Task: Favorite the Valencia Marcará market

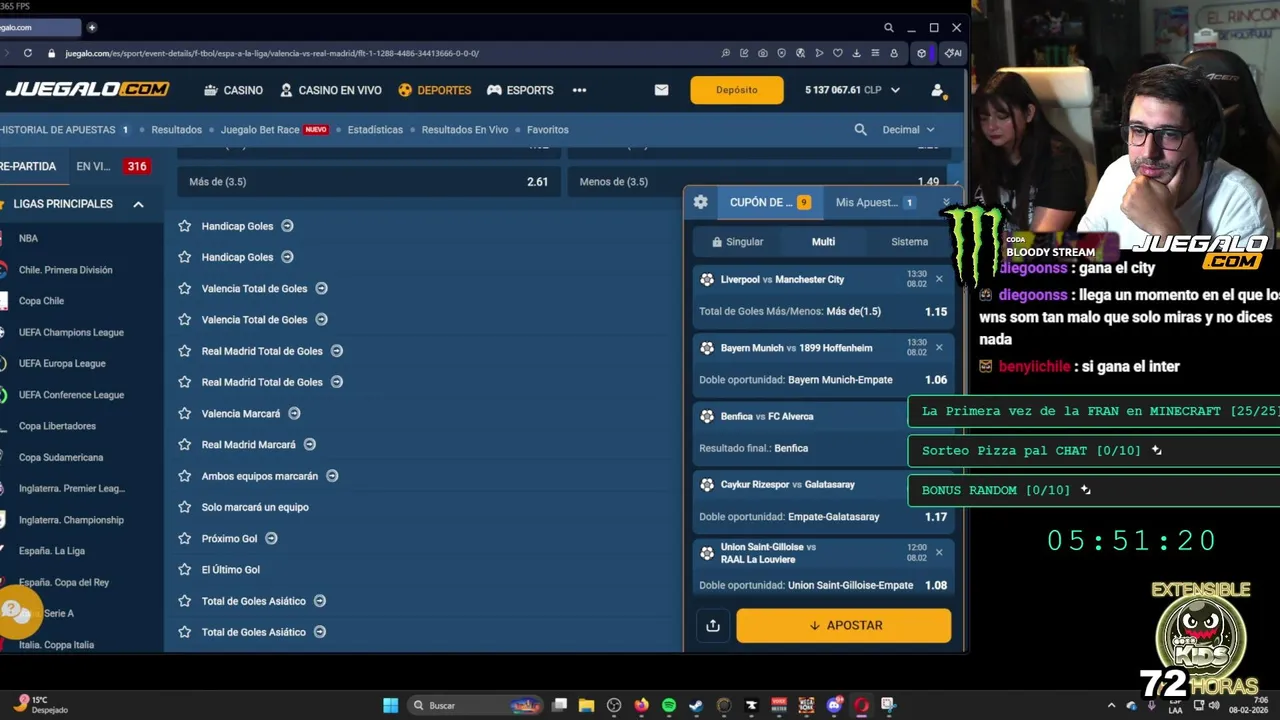Action: pyautogui.click(x=184, y=413)
